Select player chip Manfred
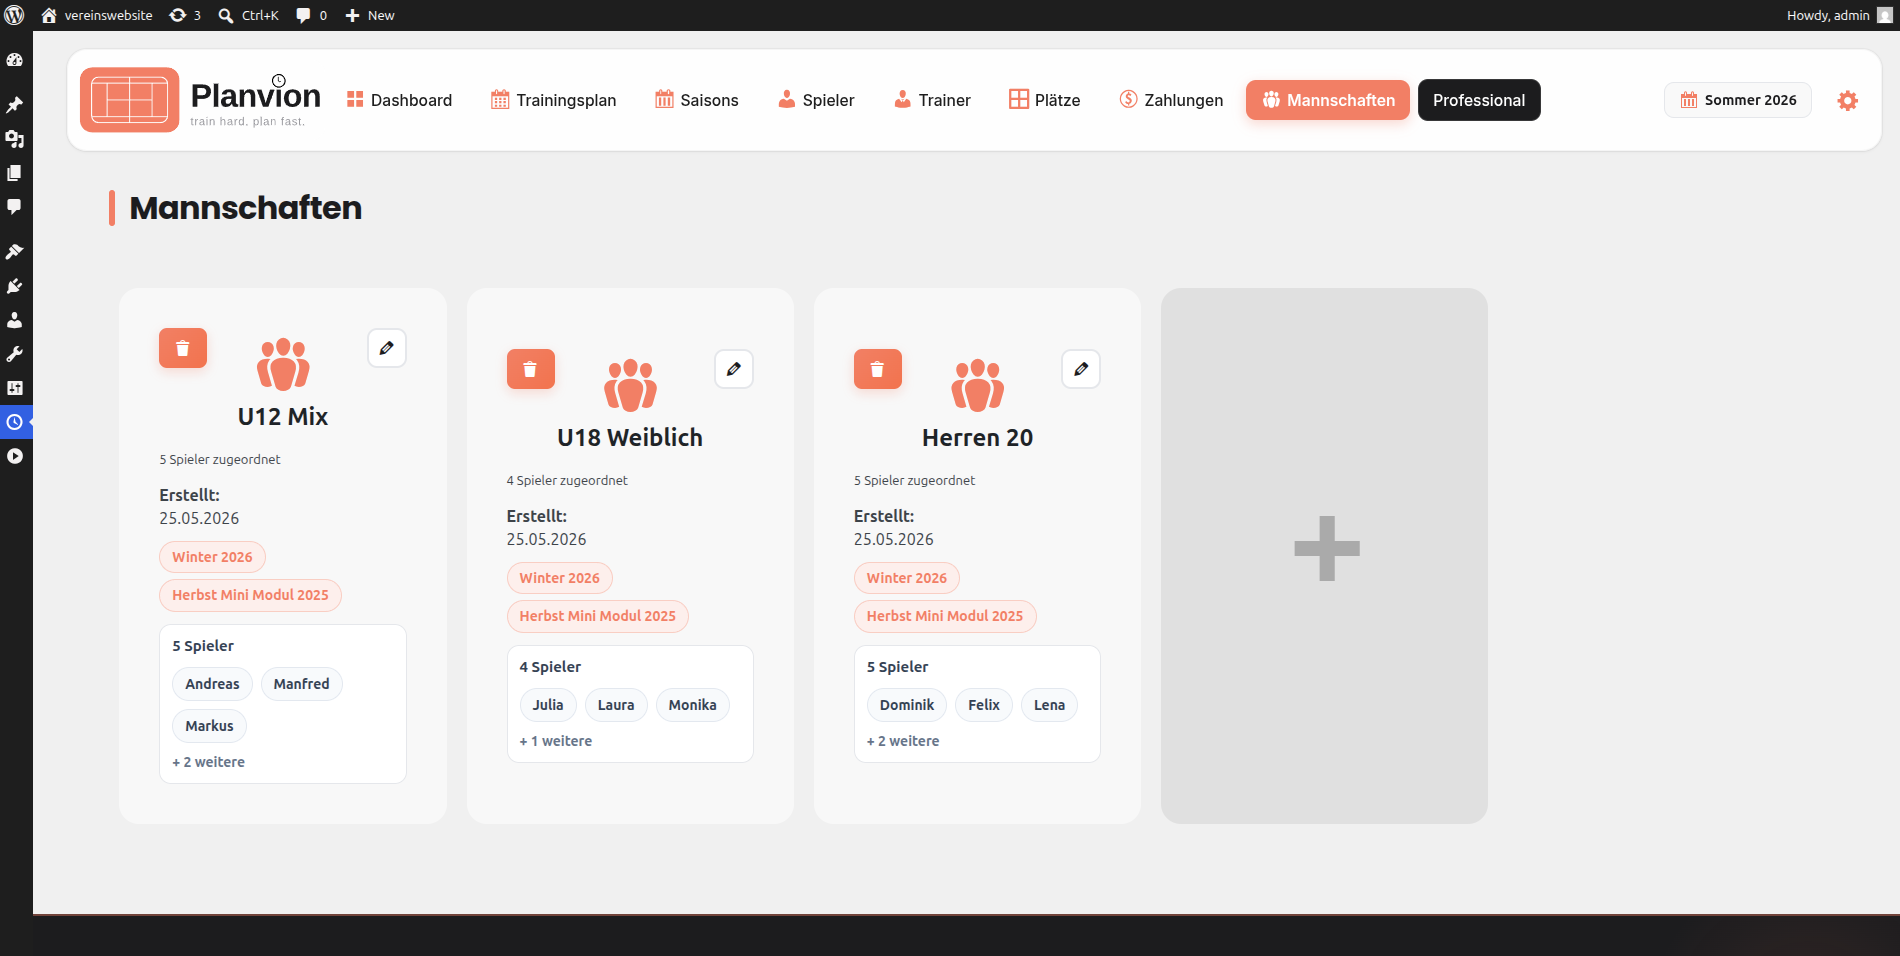This screenshot has height=956, width=1900. click(x=301, y=684)
